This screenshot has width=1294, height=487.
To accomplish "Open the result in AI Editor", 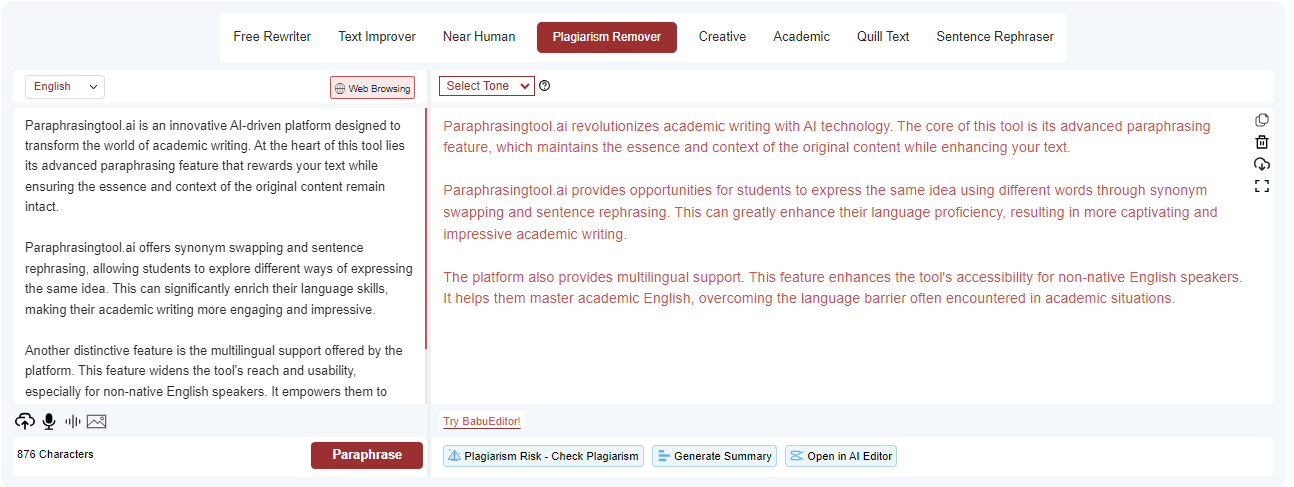I will point(841,456).
